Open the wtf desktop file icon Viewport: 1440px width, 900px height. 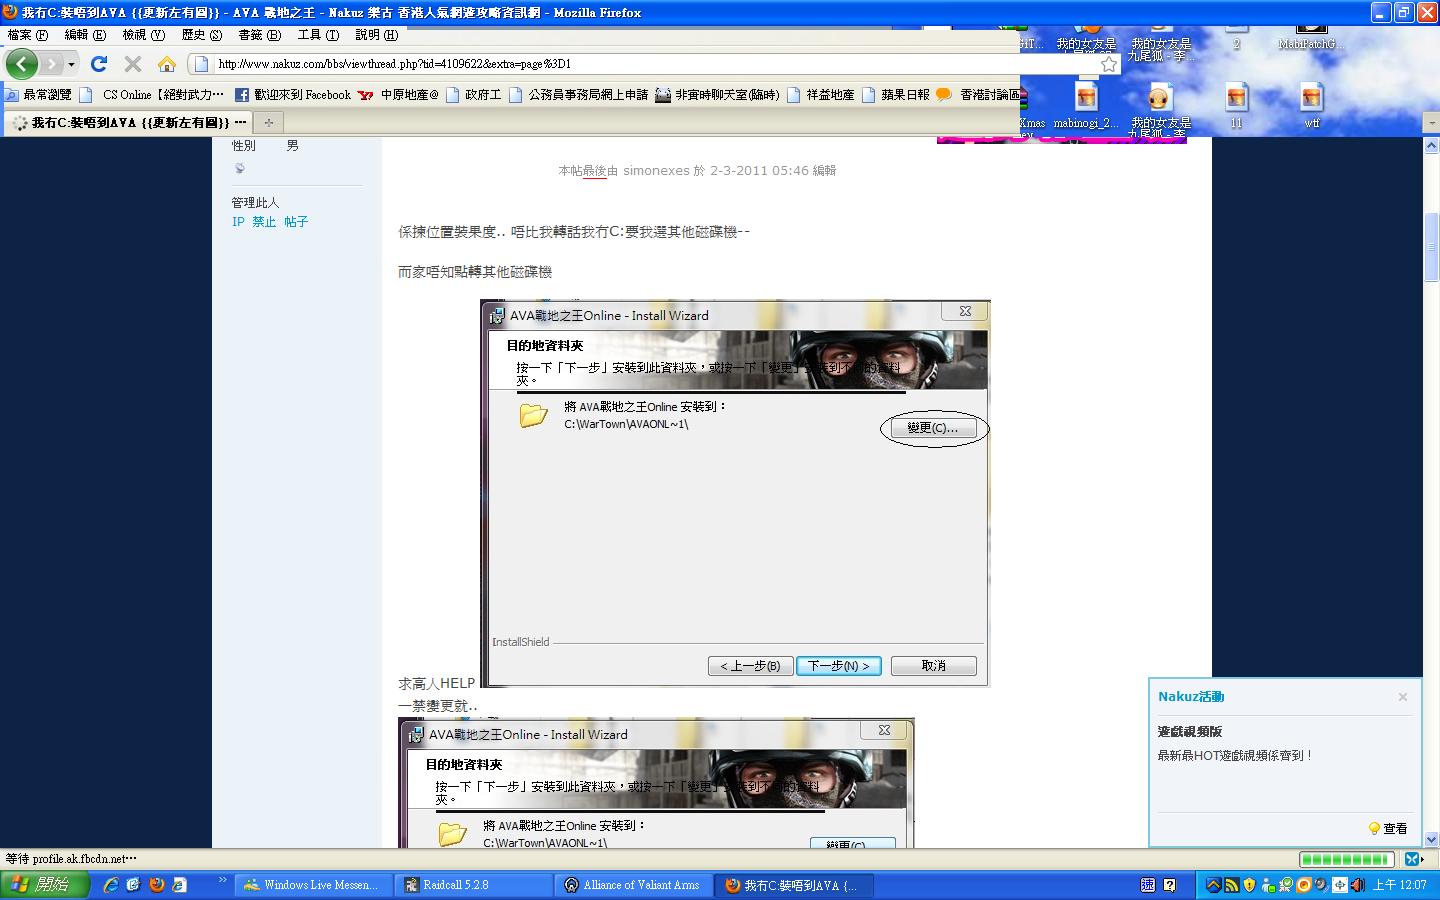(x=1311, y=106)
